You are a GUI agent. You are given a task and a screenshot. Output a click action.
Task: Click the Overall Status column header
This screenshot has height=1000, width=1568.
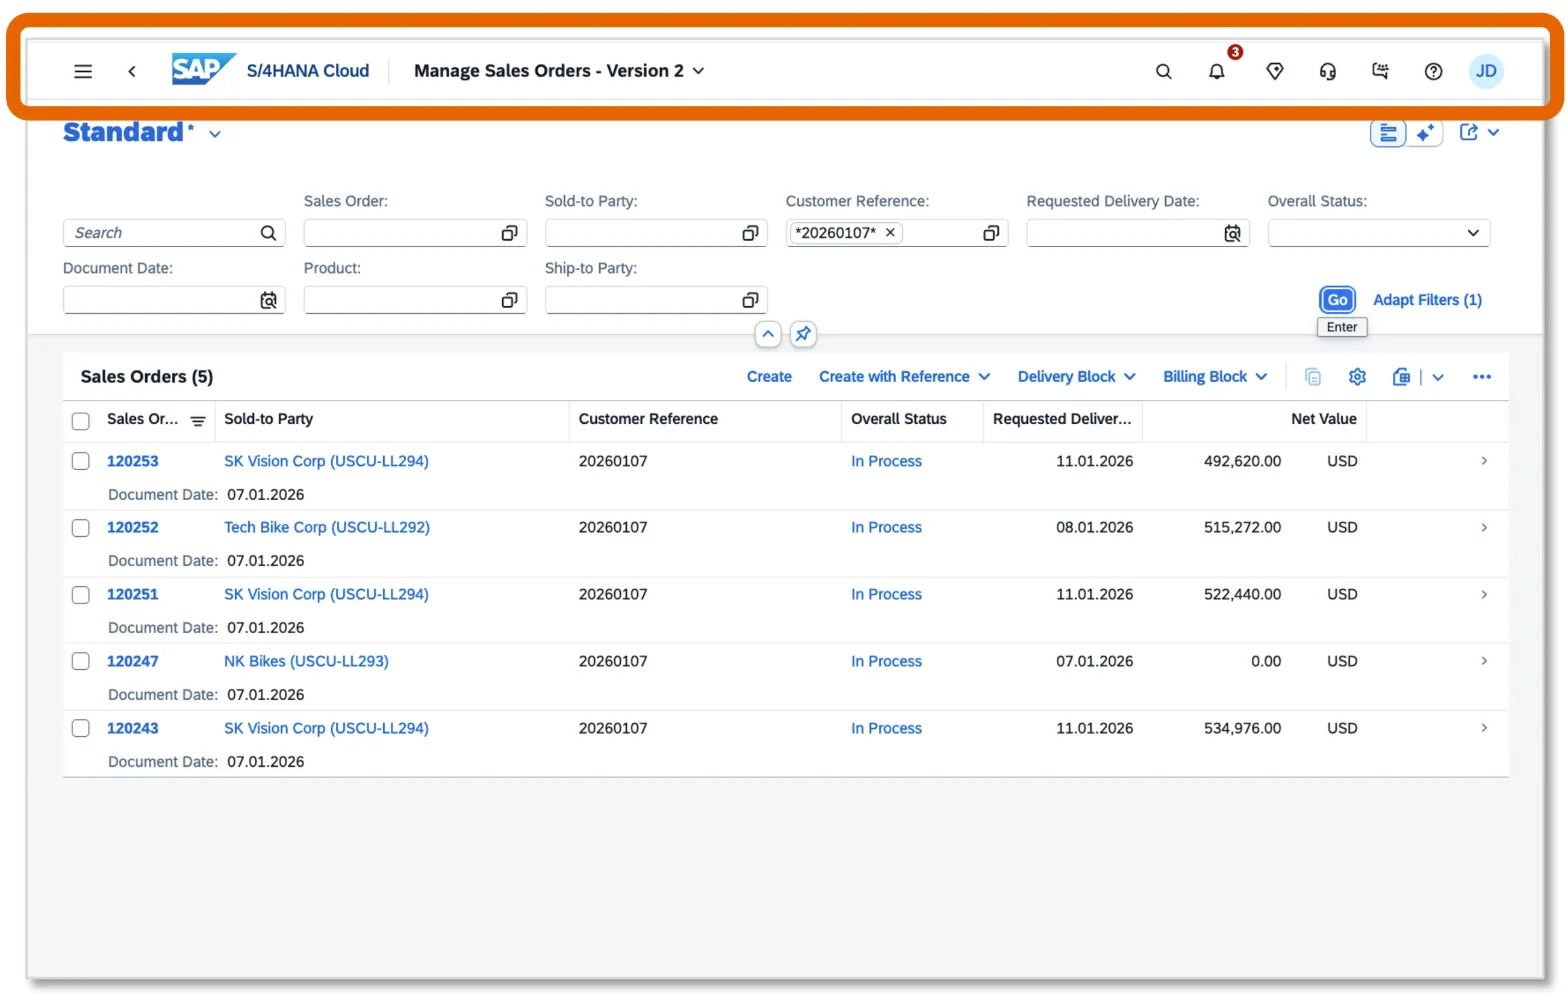[899, 419]
